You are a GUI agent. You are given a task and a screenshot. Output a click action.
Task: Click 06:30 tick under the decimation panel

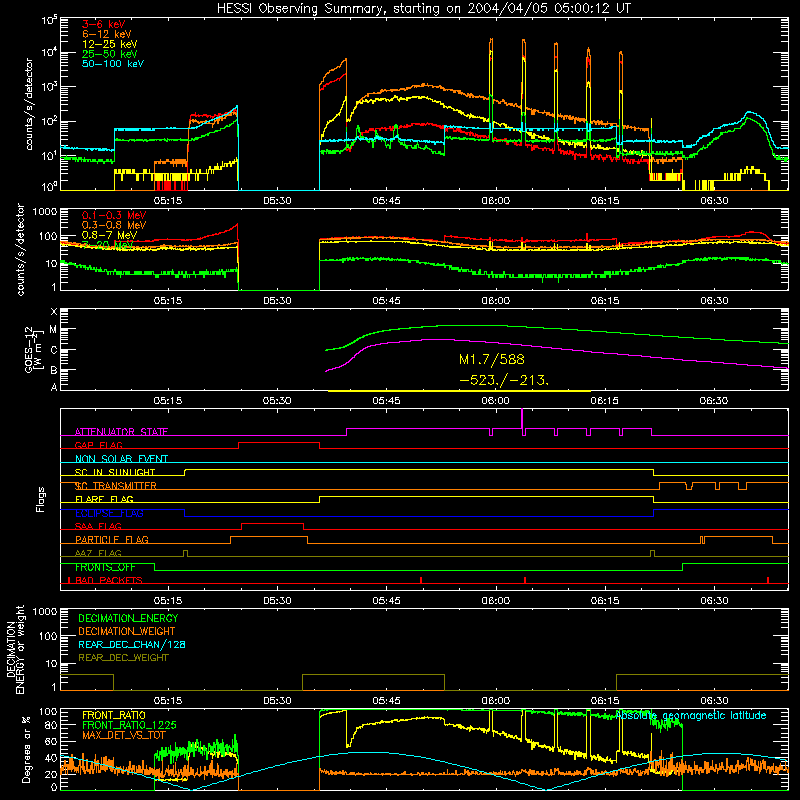click(714, 701)
